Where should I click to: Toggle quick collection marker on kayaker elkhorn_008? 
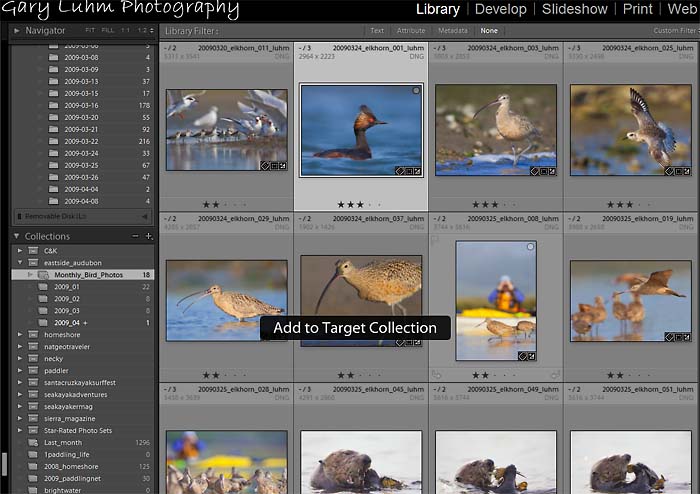pyautogui.click(x=530, y=247)
